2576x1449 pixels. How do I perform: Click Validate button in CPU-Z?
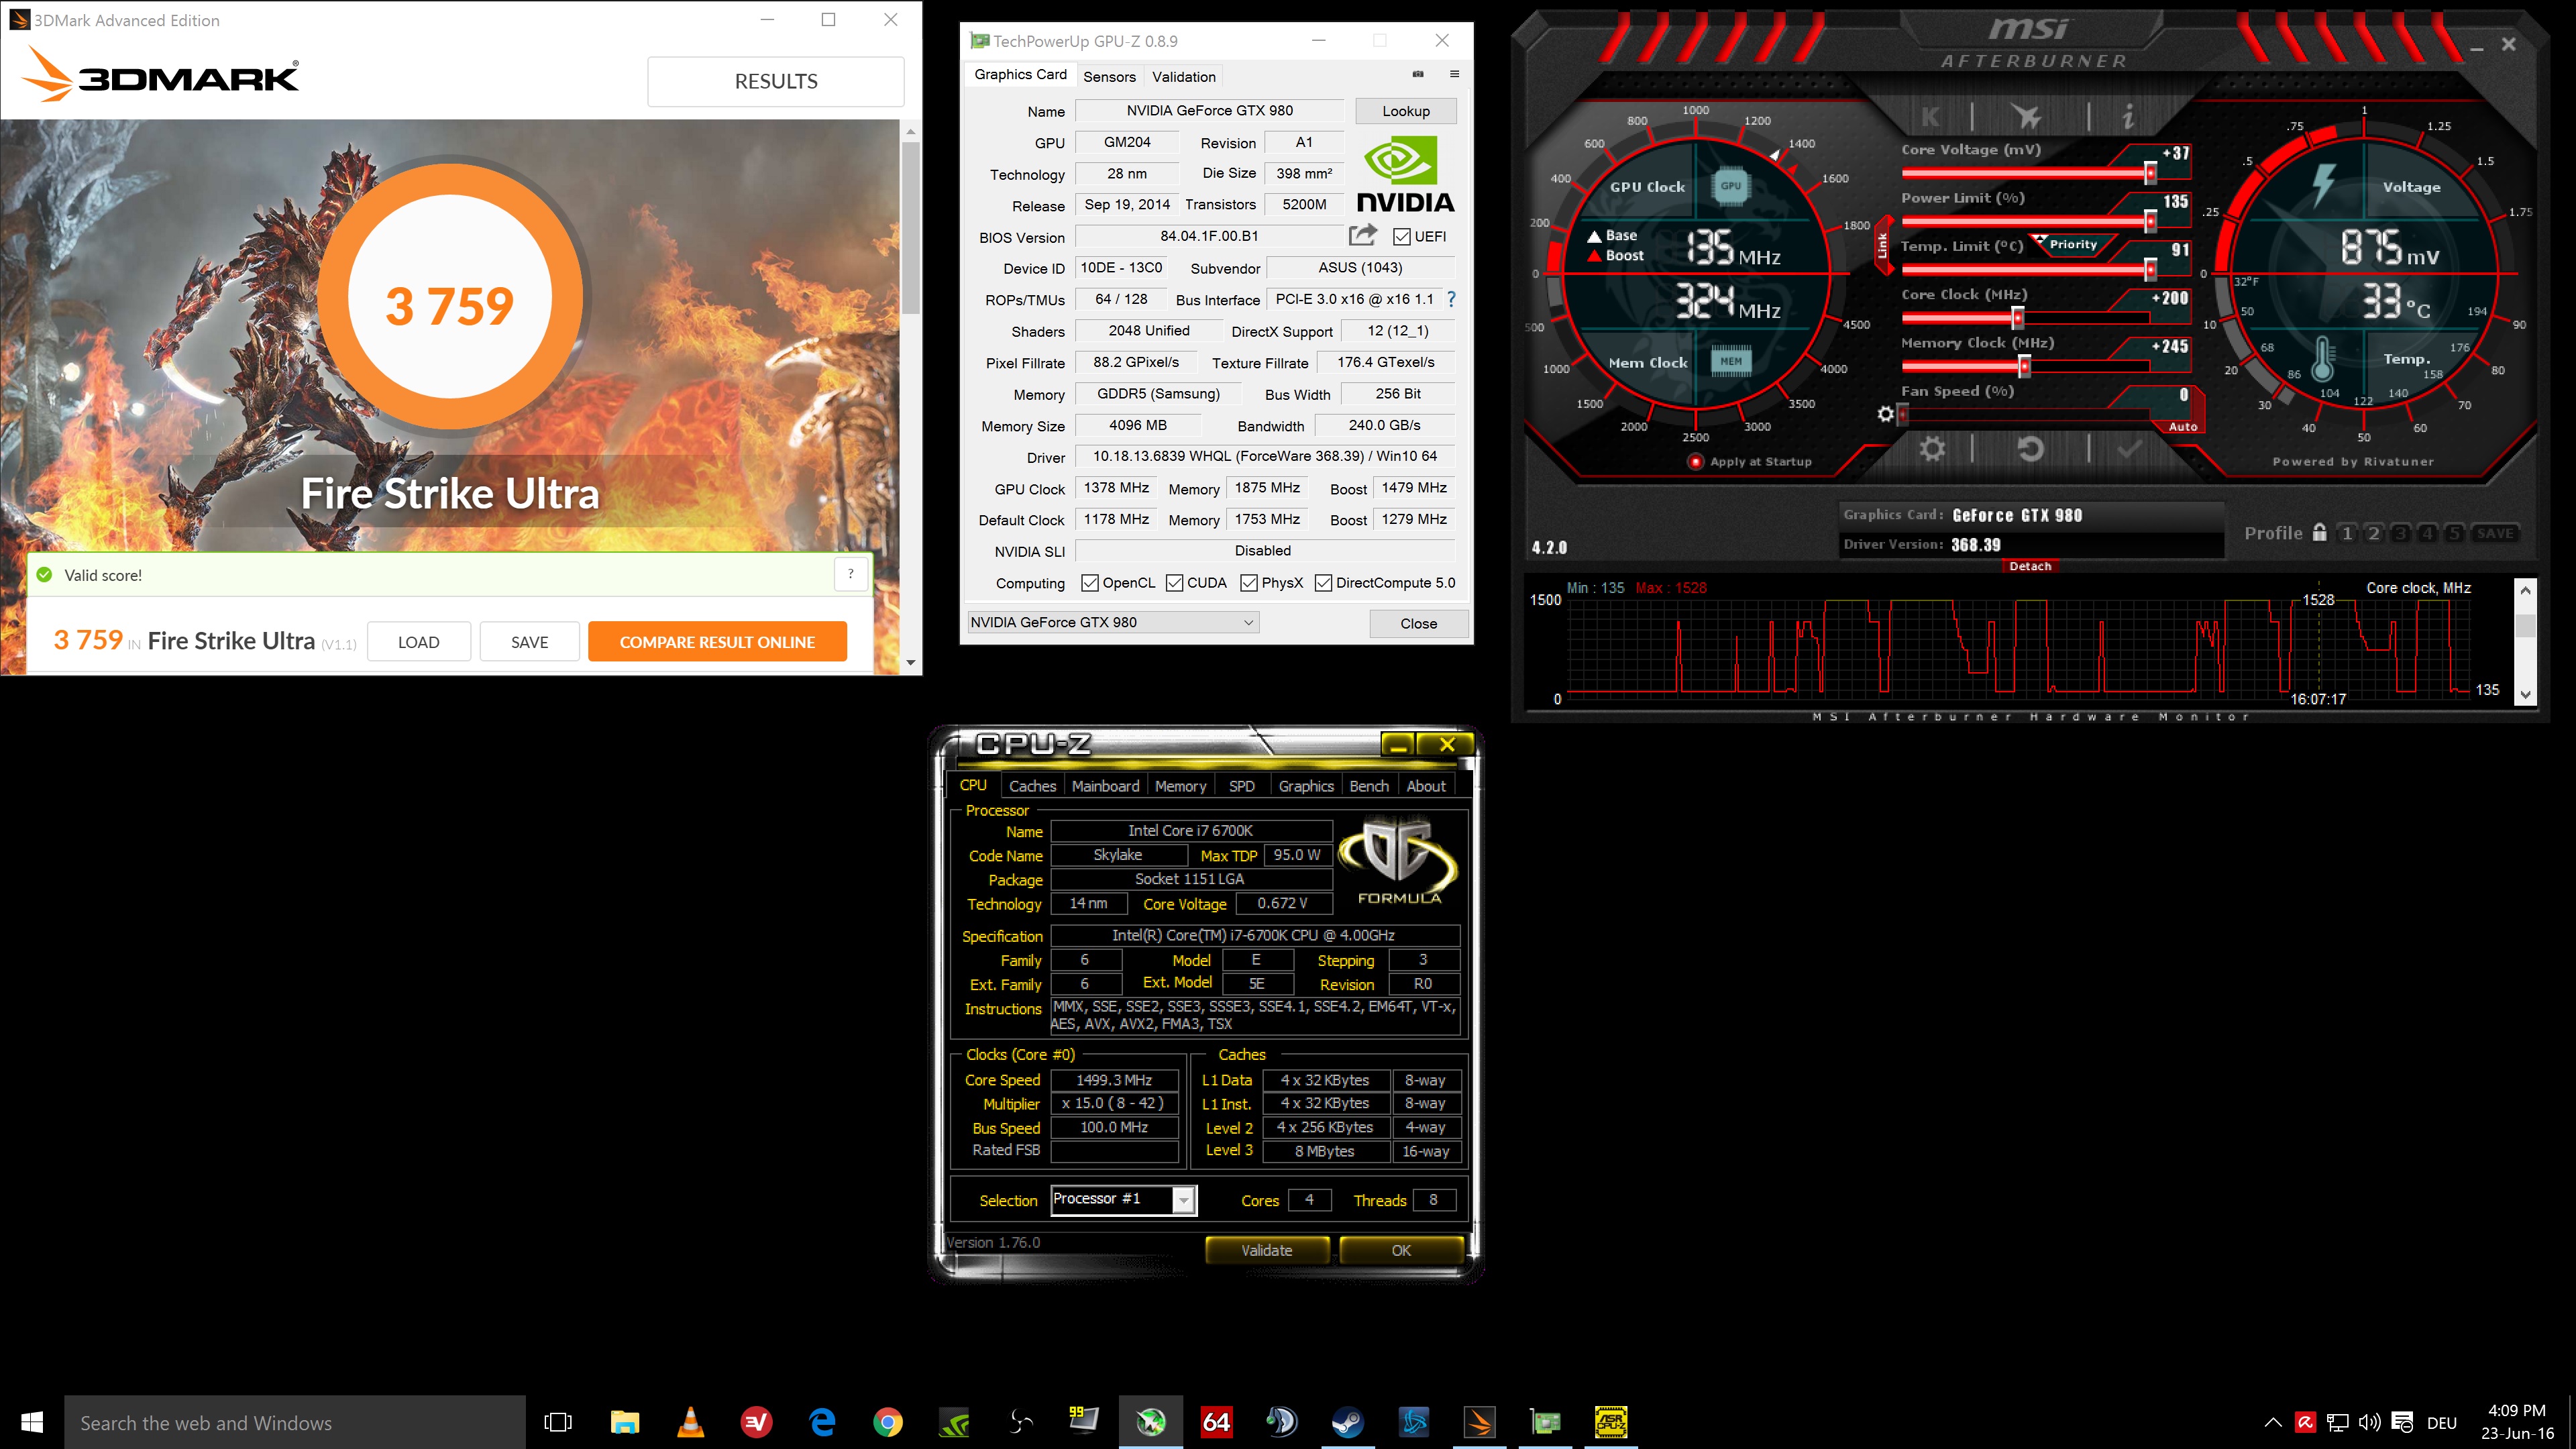click(1267, 1250)
